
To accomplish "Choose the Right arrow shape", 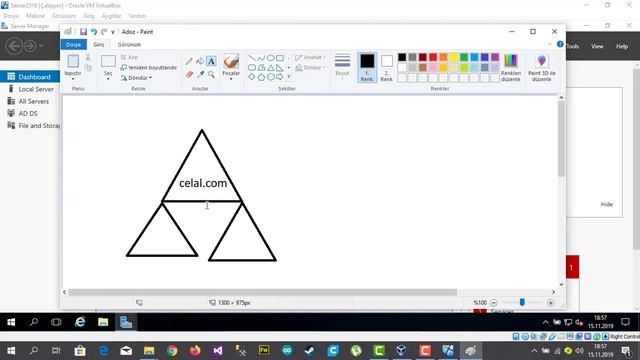I will click(280, 77).
